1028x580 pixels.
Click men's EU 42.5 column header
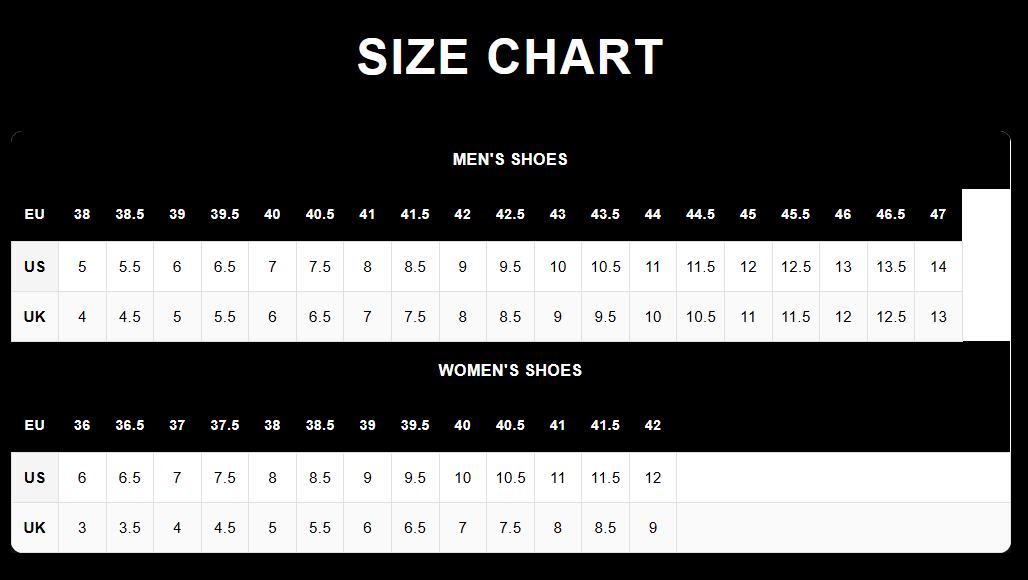510,214
